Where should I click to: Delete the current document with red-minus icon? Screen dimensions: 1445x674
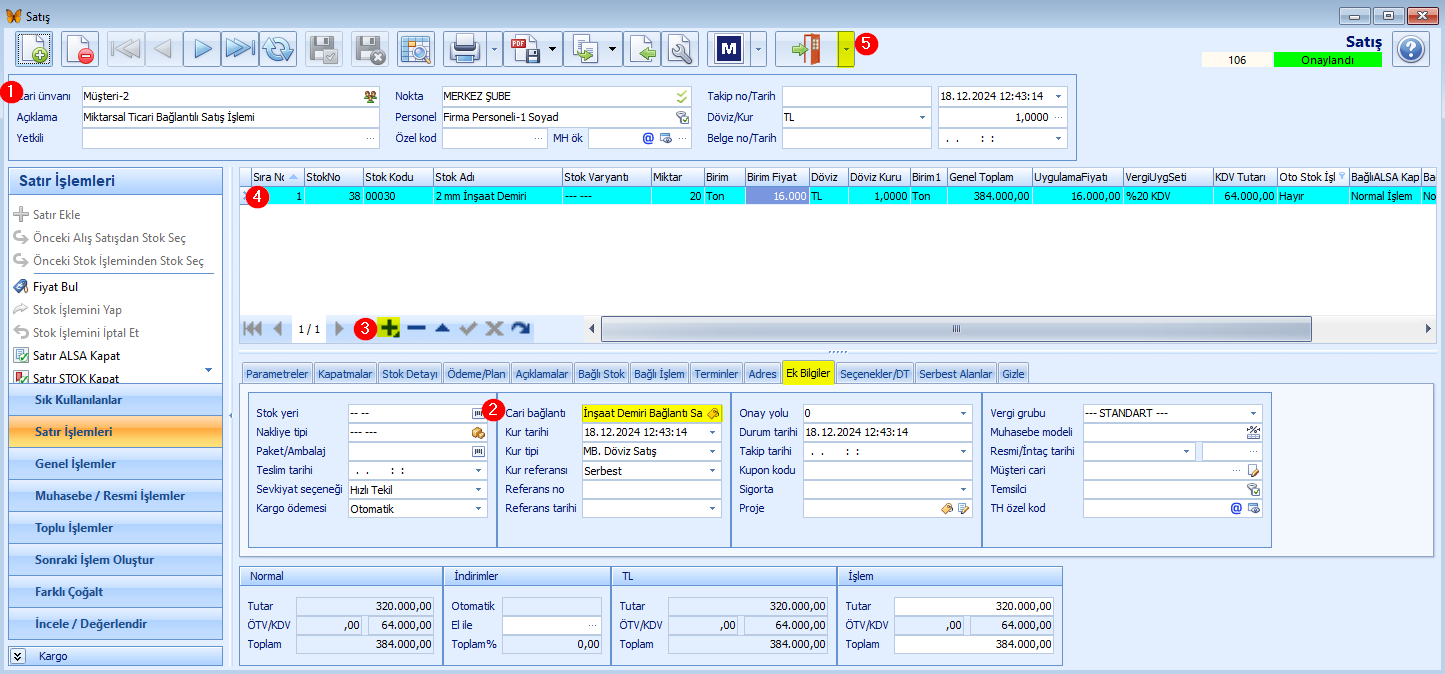click(80, 48)
